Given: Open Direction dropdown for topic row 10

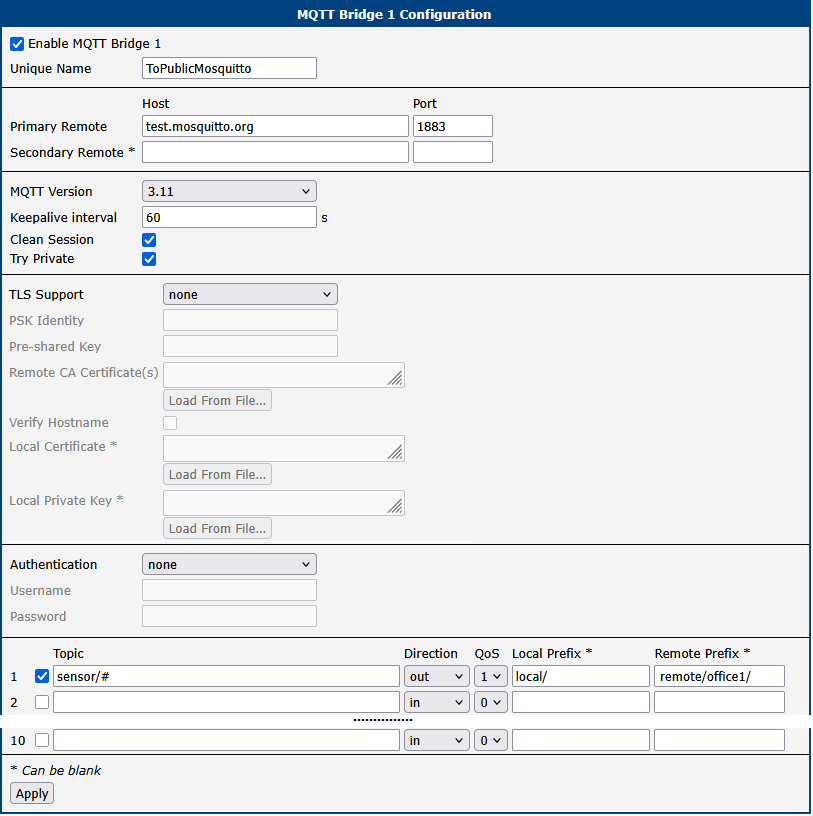Looking at the screenshot, I should (x=436, y=741).
